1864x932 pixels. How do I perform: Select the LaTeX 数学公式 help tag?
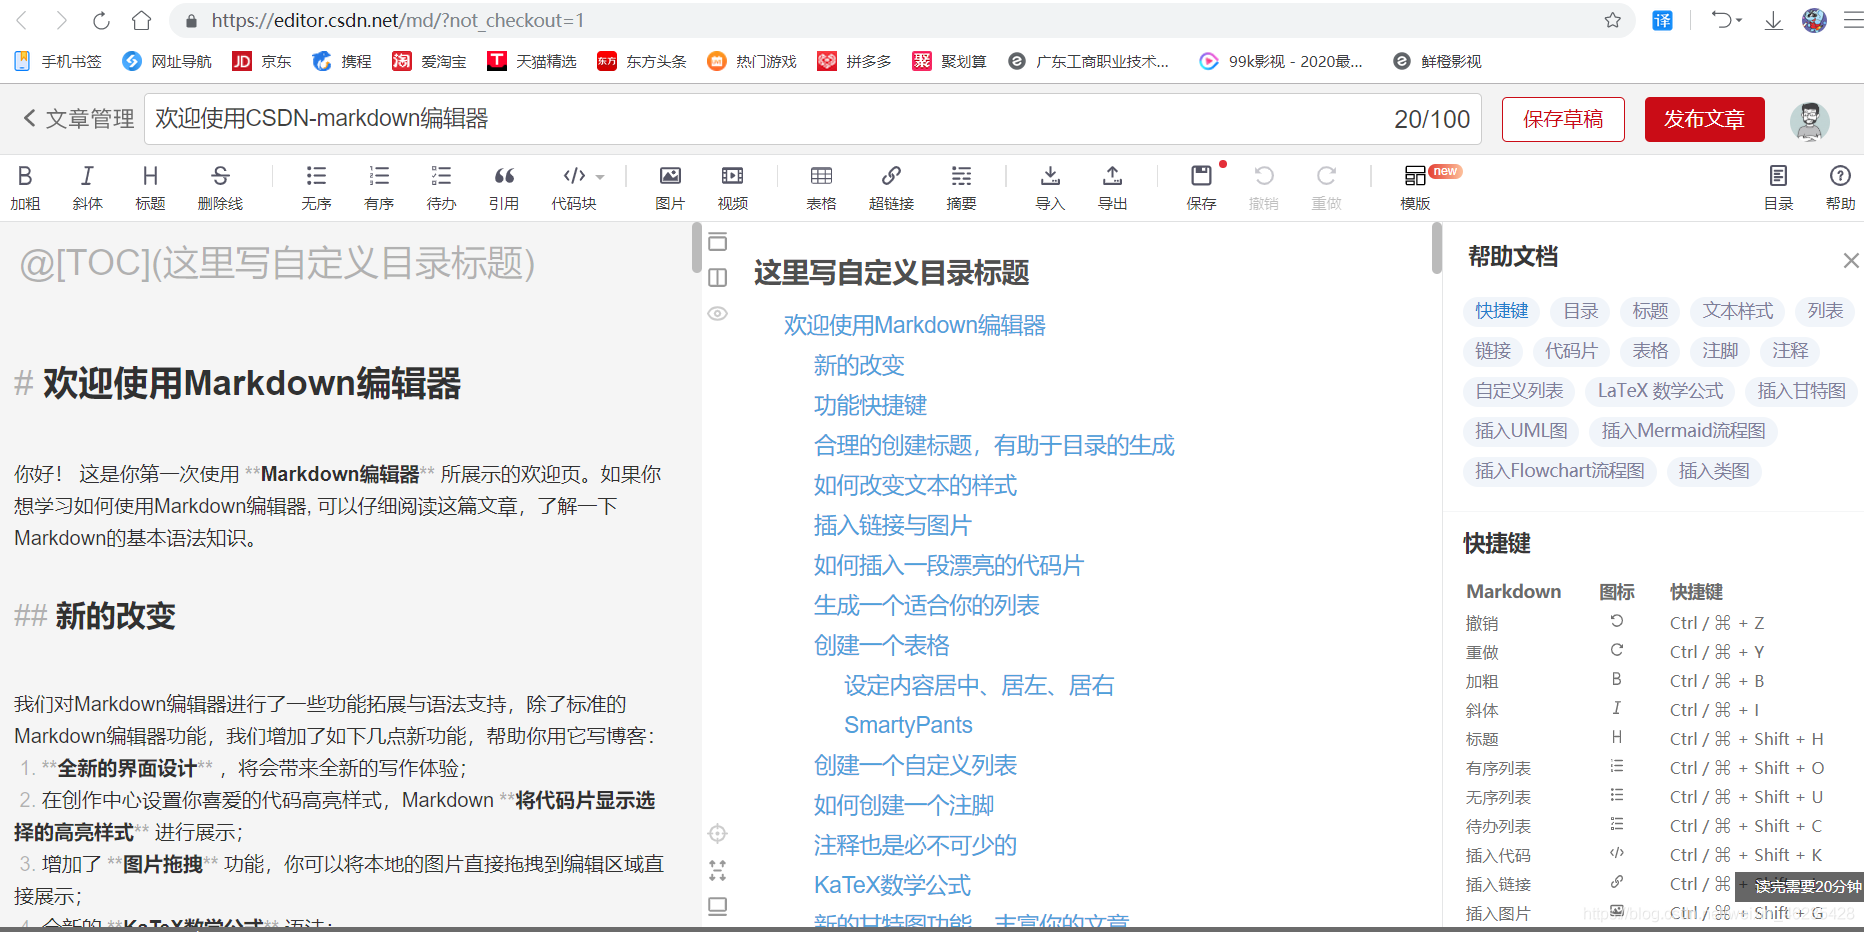[x=1661, y=391]
